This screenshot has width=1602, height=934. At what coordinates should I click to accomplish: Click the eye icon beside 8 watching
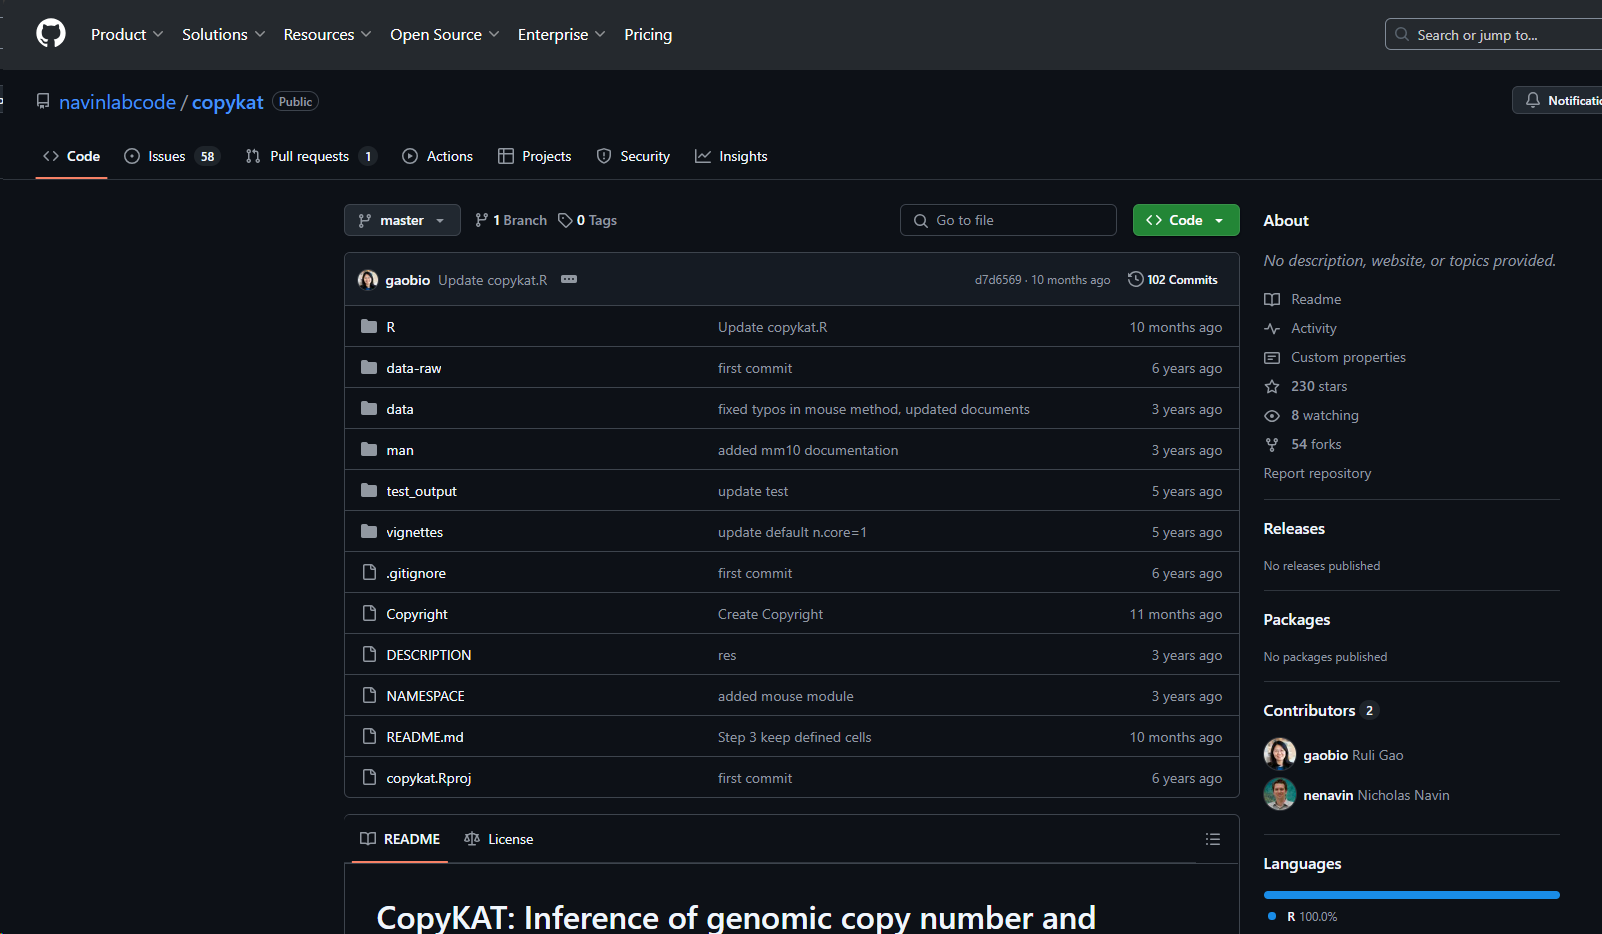coord(1272,415)
